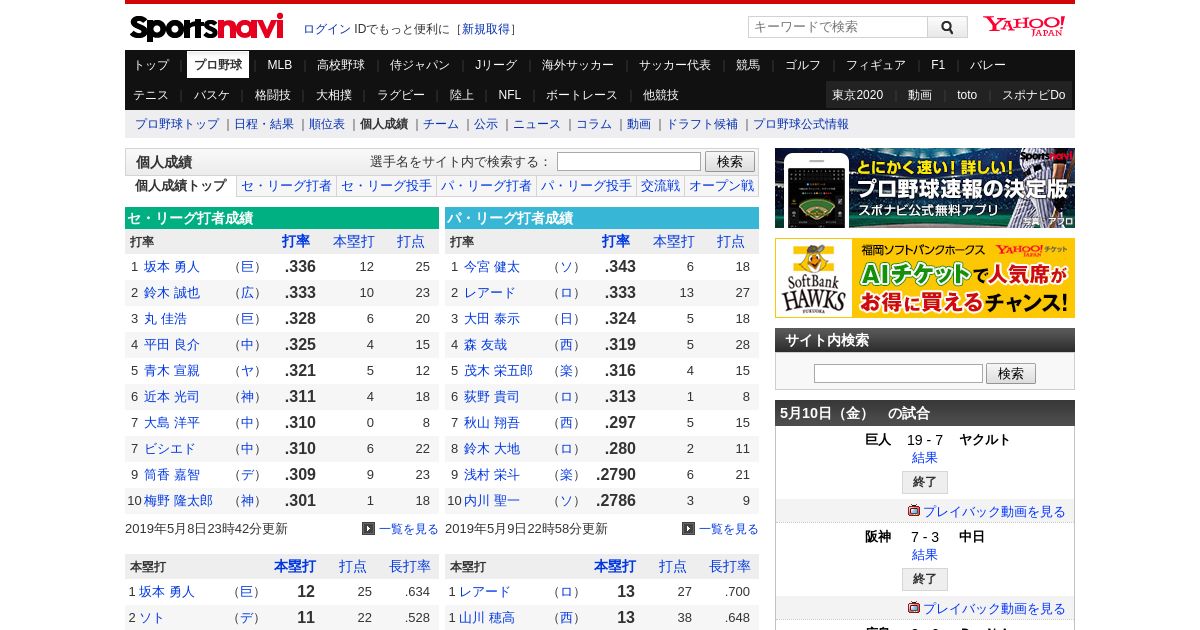Click 検索 button next to player search
This screenshot has width=1200, height=630.
(x=730, y=162)
